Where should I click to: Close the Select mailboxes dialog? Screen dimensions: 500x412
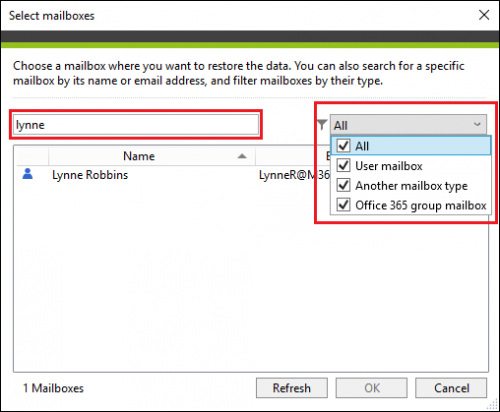pos(484,15)
